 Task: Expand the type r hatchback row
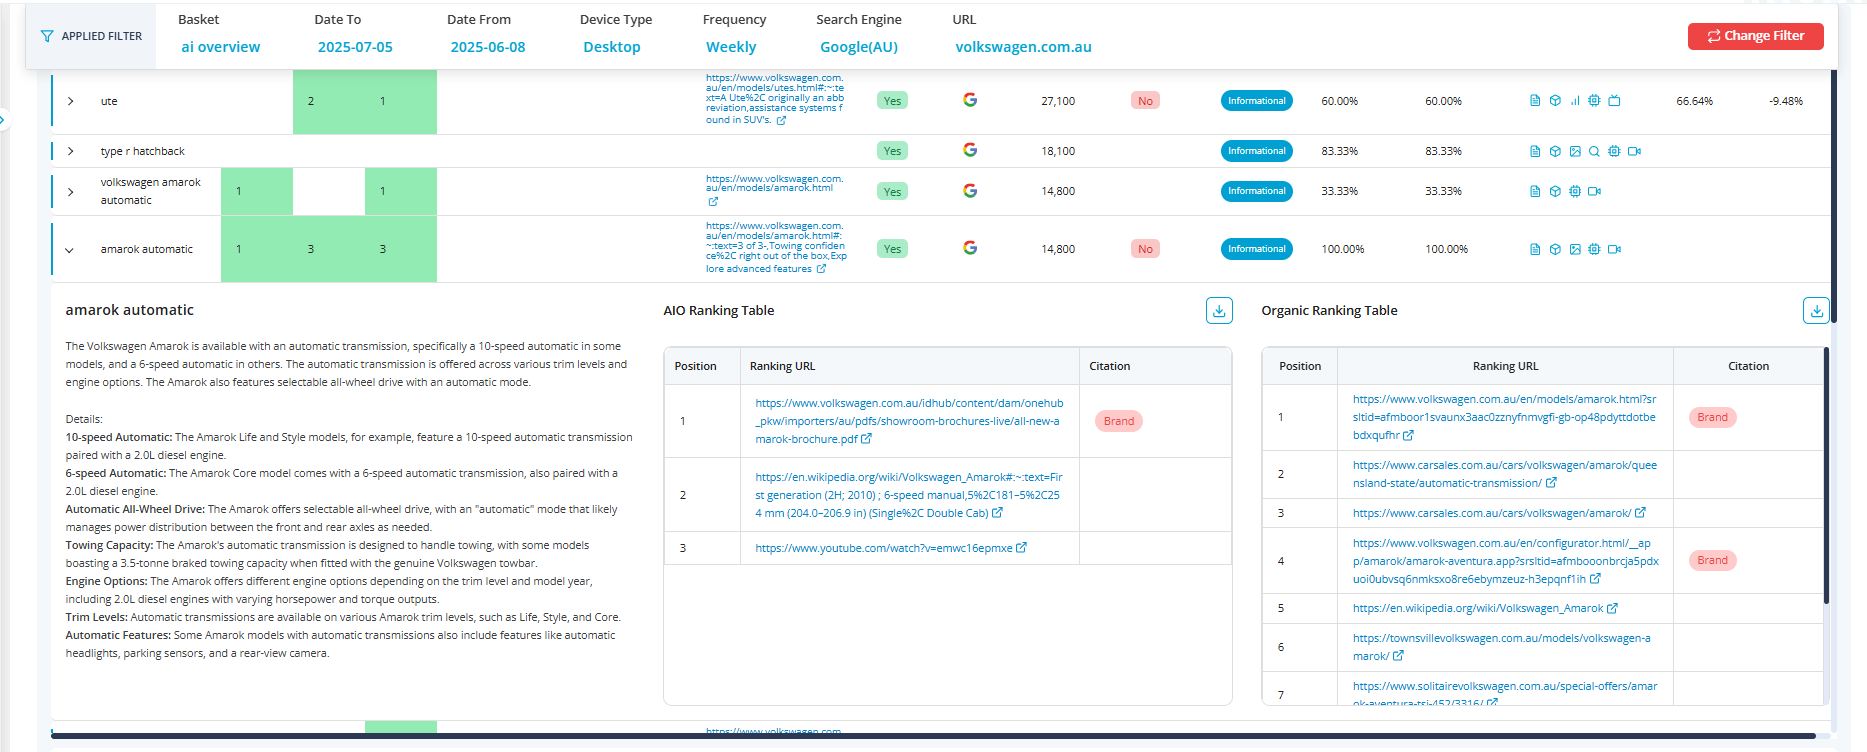tap(70, 151)
